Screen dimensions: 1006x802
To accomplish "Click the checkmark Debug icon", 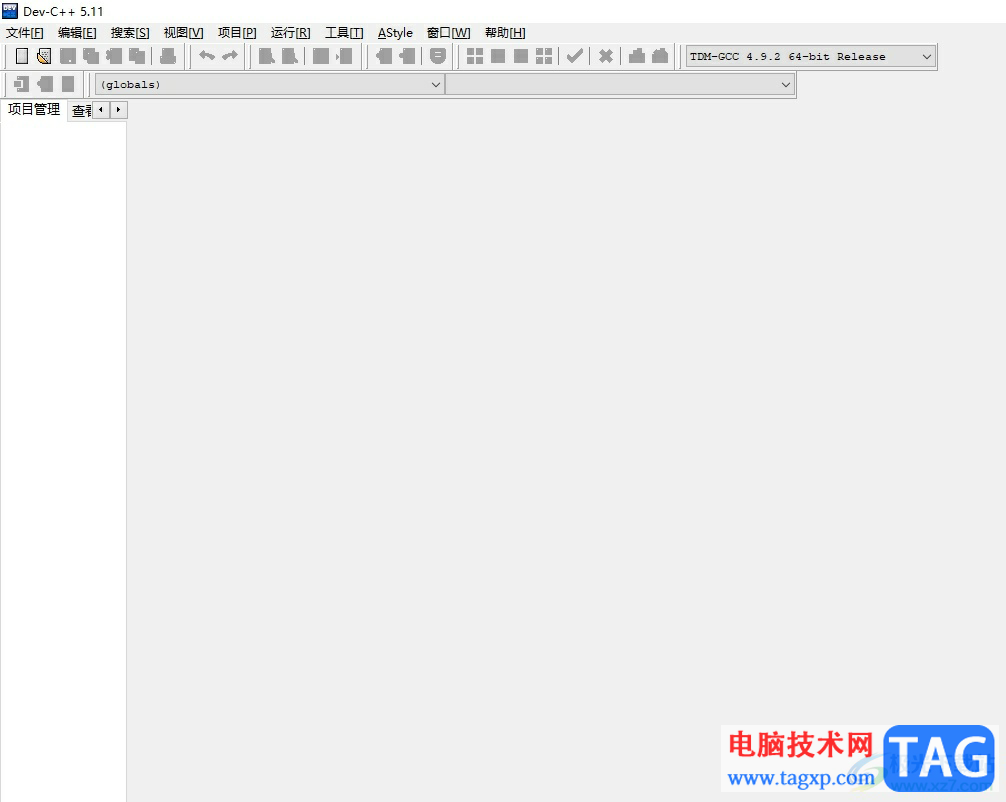I will pos(575,56).
